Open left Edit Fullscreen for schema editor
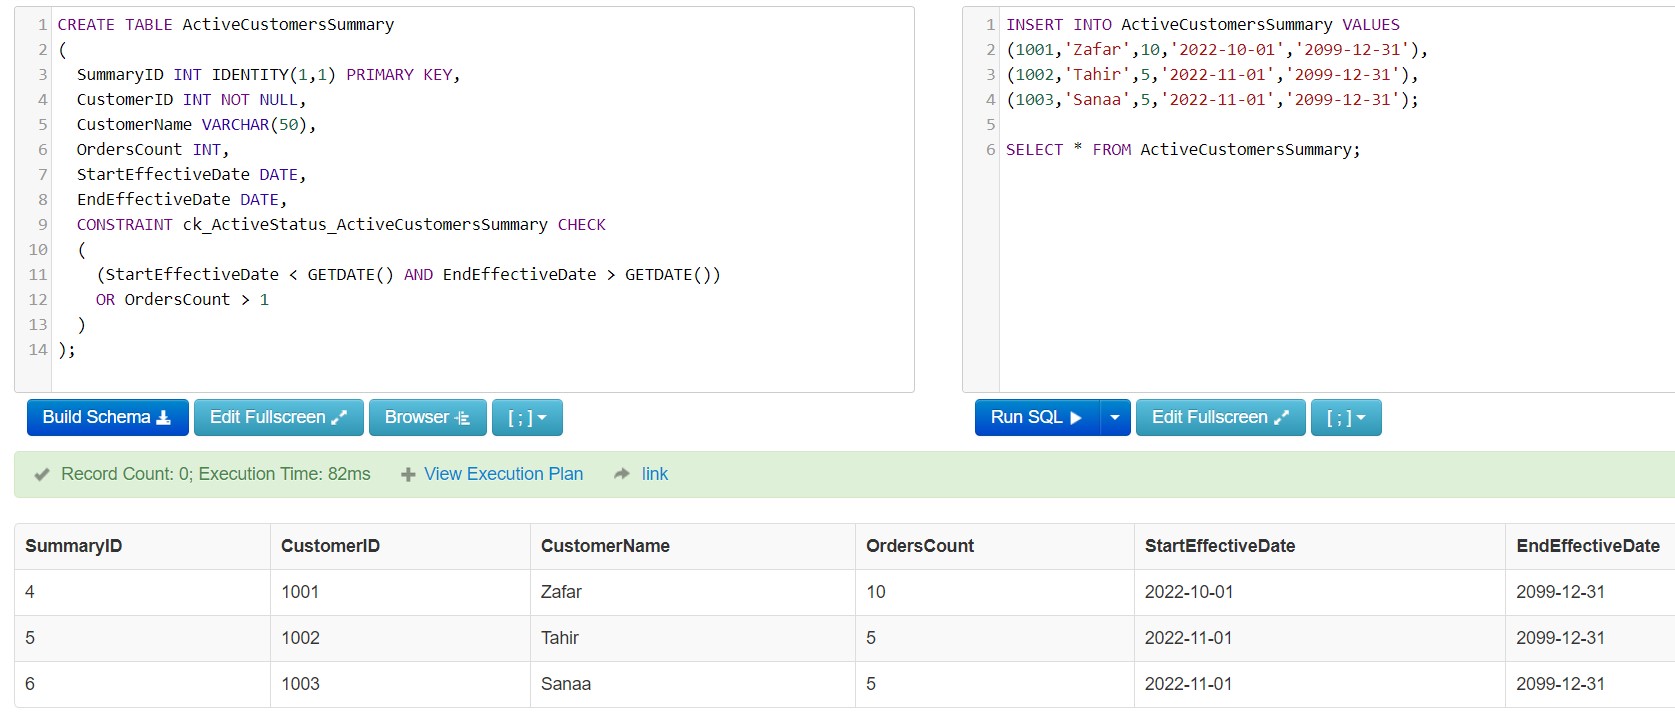The image size is (1675, 715). pyautogui.click(x=278, y=417)
